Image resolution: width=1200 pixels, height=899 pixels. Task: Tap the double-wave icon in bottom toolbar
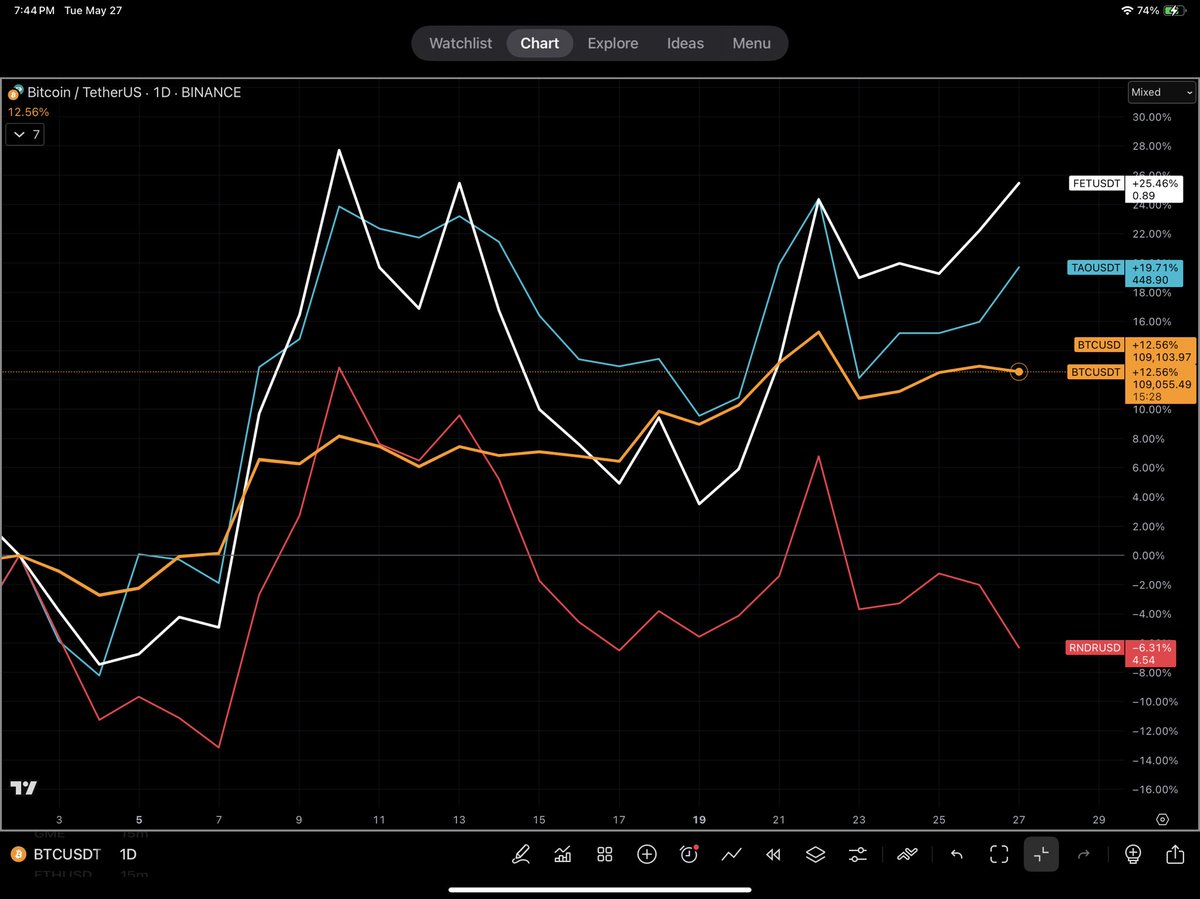click(x=908, y=854)
